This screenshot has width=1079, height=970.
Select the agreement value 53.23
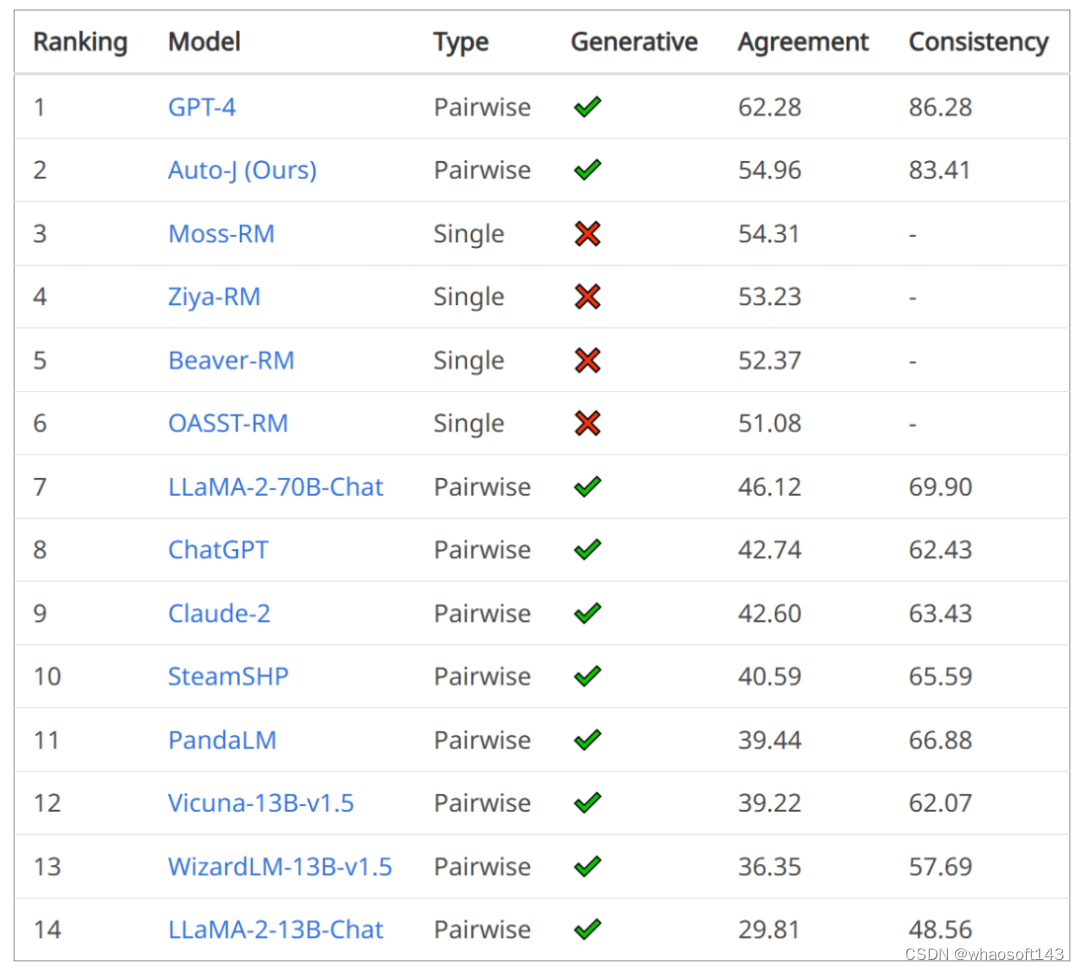tap(769, 297)
